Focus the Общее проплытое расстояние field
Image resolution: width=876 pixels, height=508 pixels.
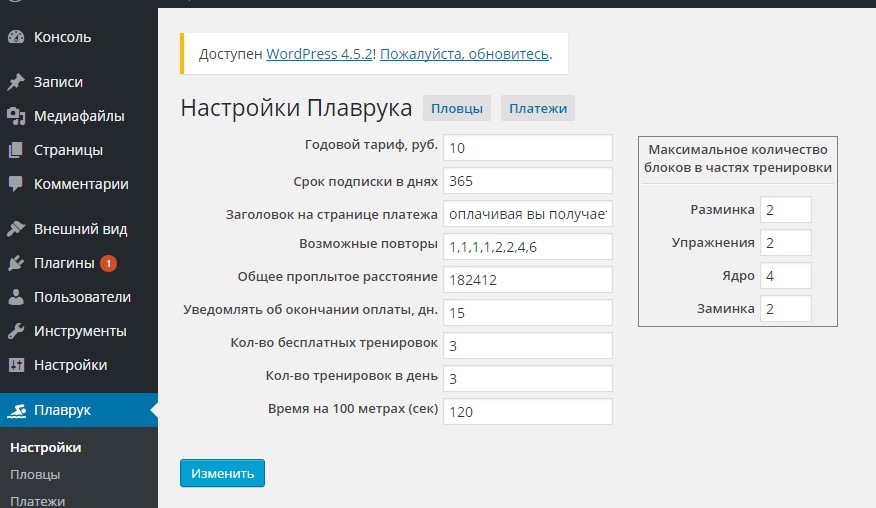point(528,280)
